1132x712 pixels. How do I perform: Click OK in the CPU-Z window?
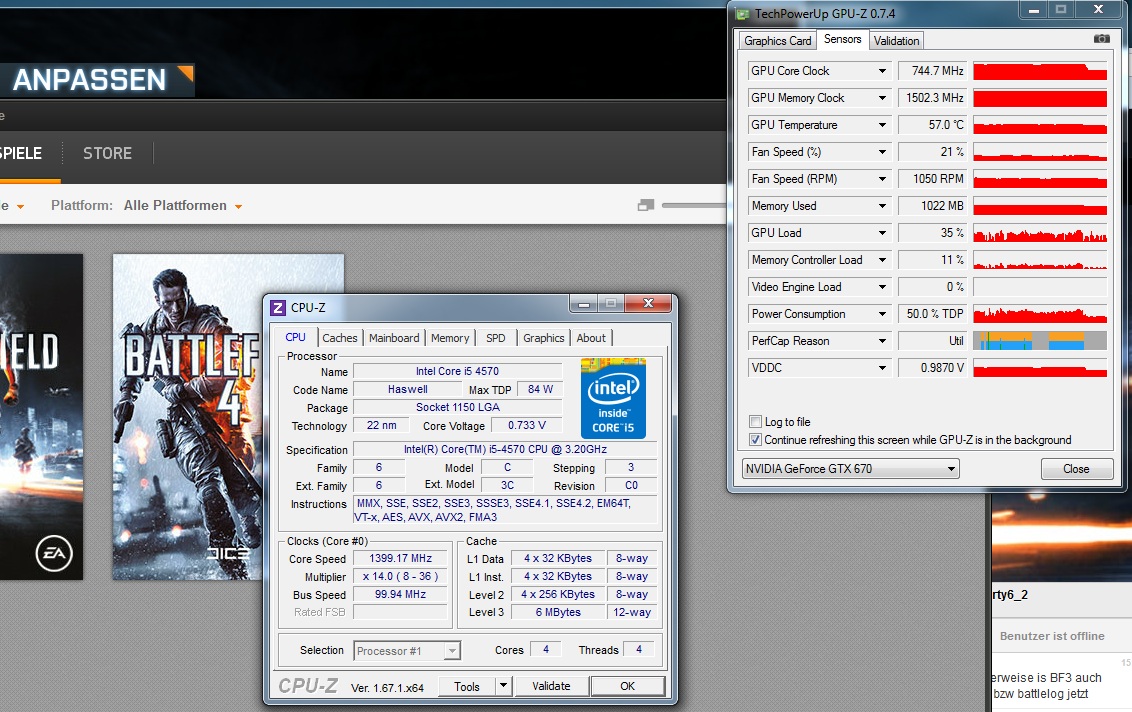pos(627,686)
